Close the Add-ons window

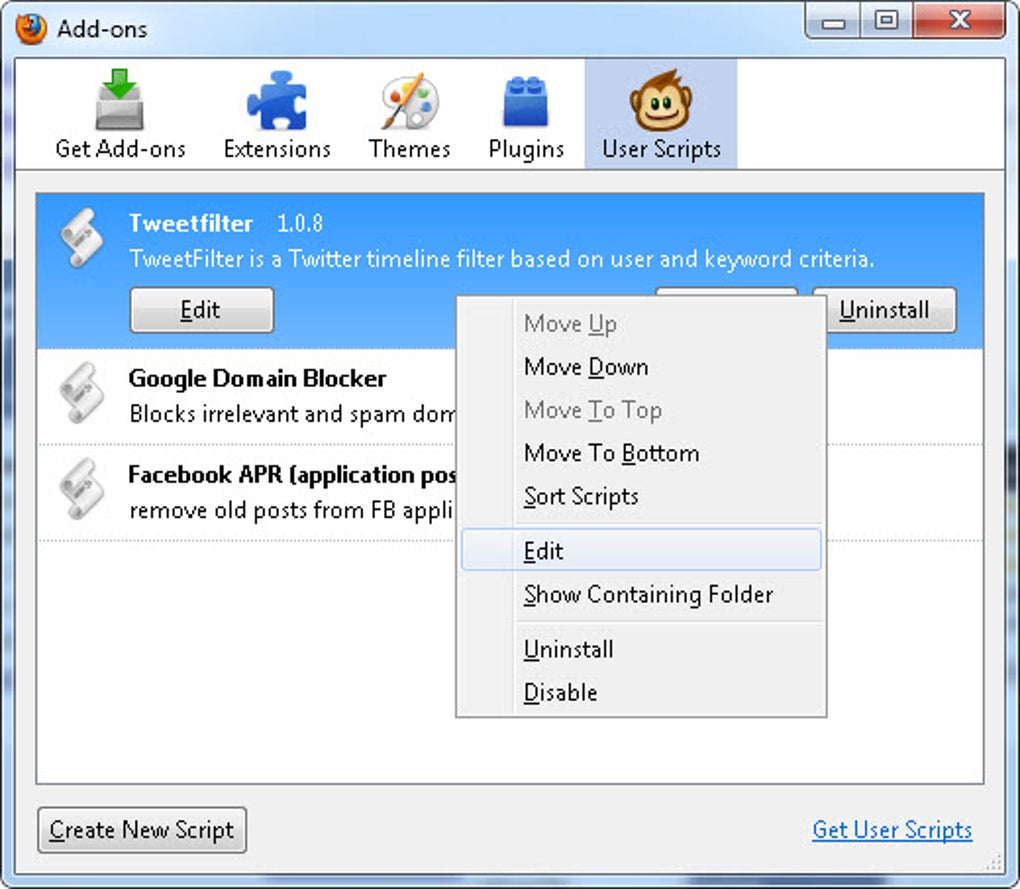click(959, 21)
